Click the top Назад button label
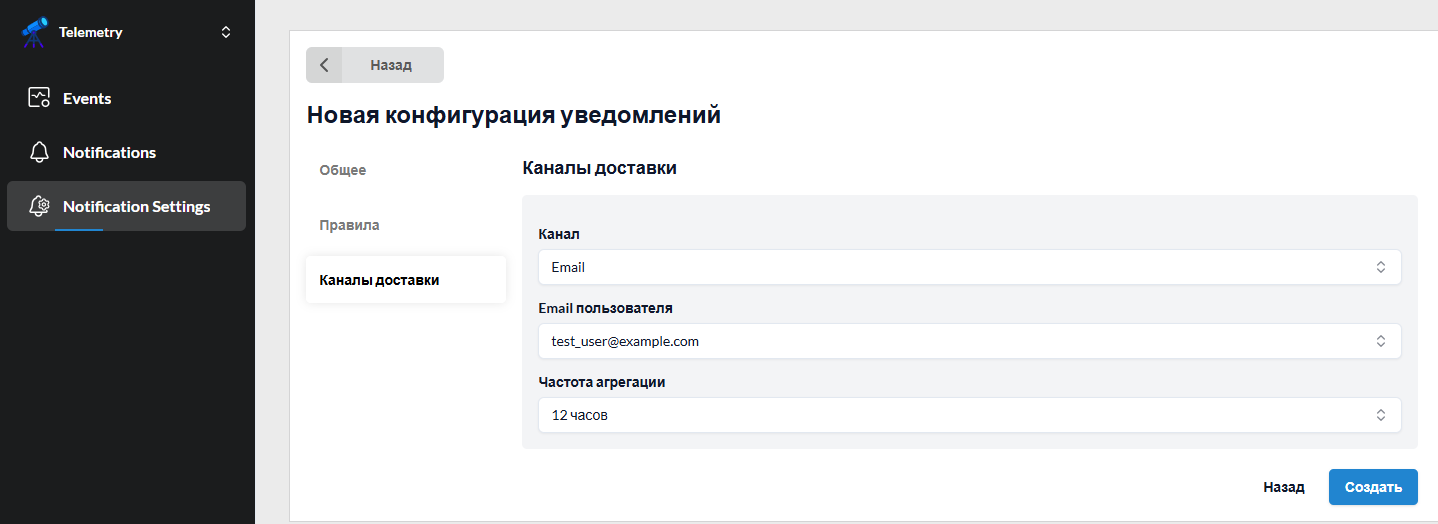This screenshot has width=1438, height=524. pyautogui.click(x=391, y=65)
